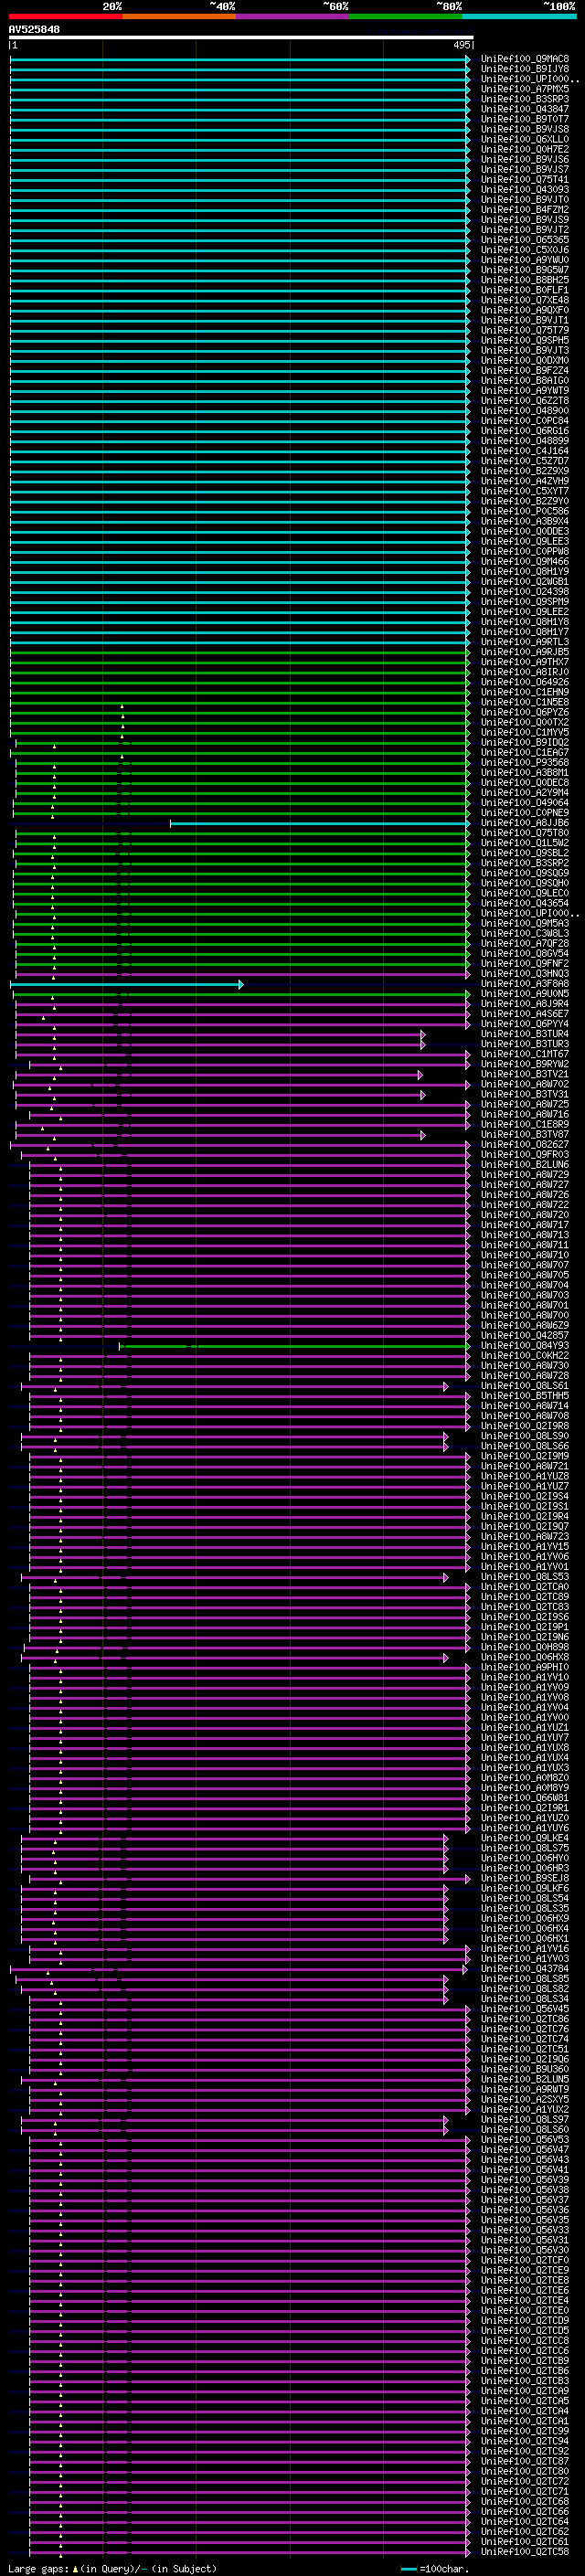Click the cyan ~100% legend segment

[x=518, y=16]
